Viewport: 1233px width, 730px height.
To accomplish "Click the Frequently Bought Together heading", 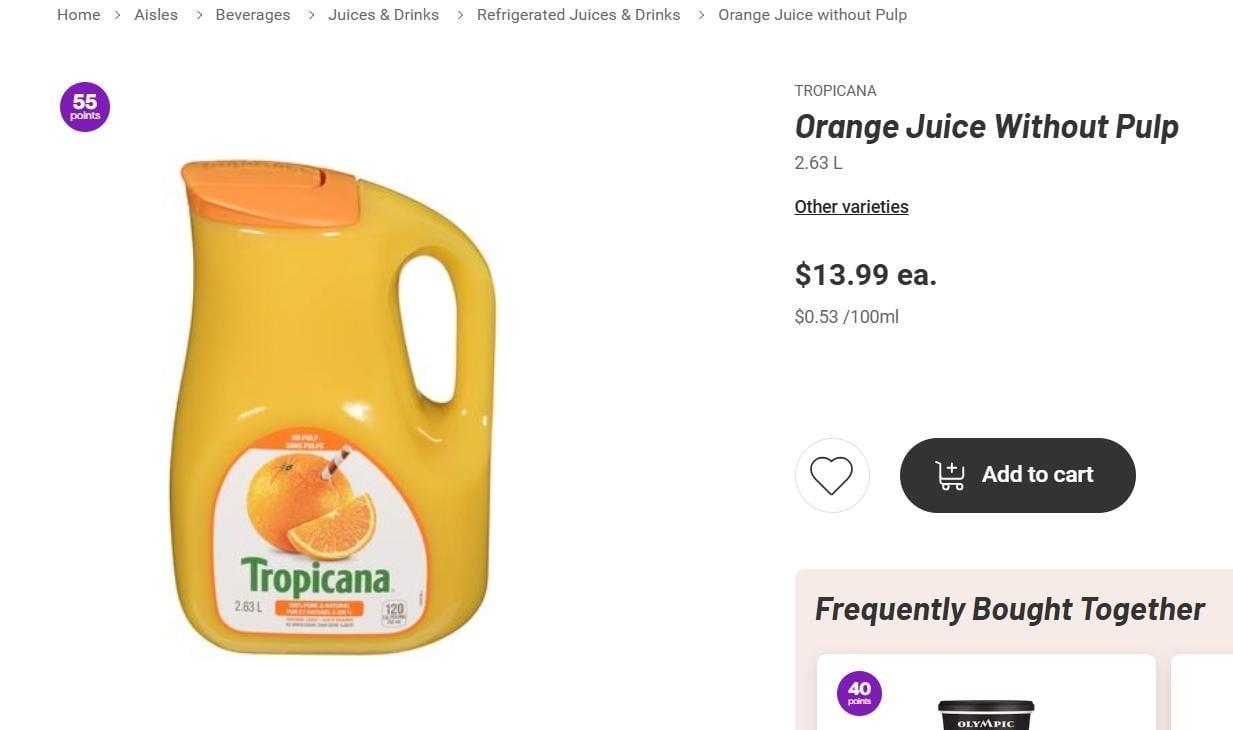I will [1009, 609].
